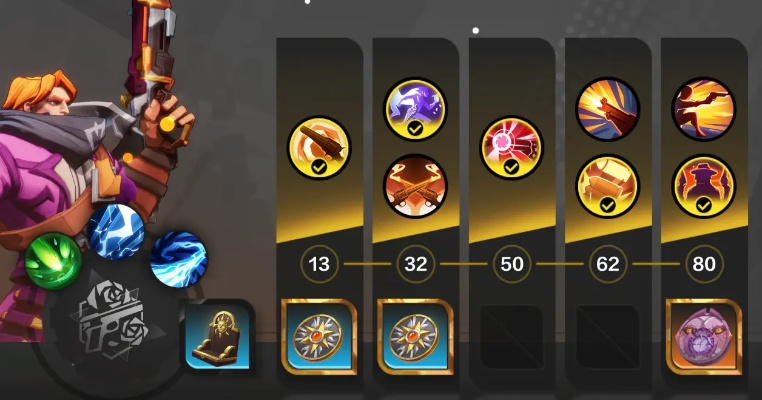Choose the purple slash talent at level 32
Viewport: 762px width, 400px height.
coord(415,109)
